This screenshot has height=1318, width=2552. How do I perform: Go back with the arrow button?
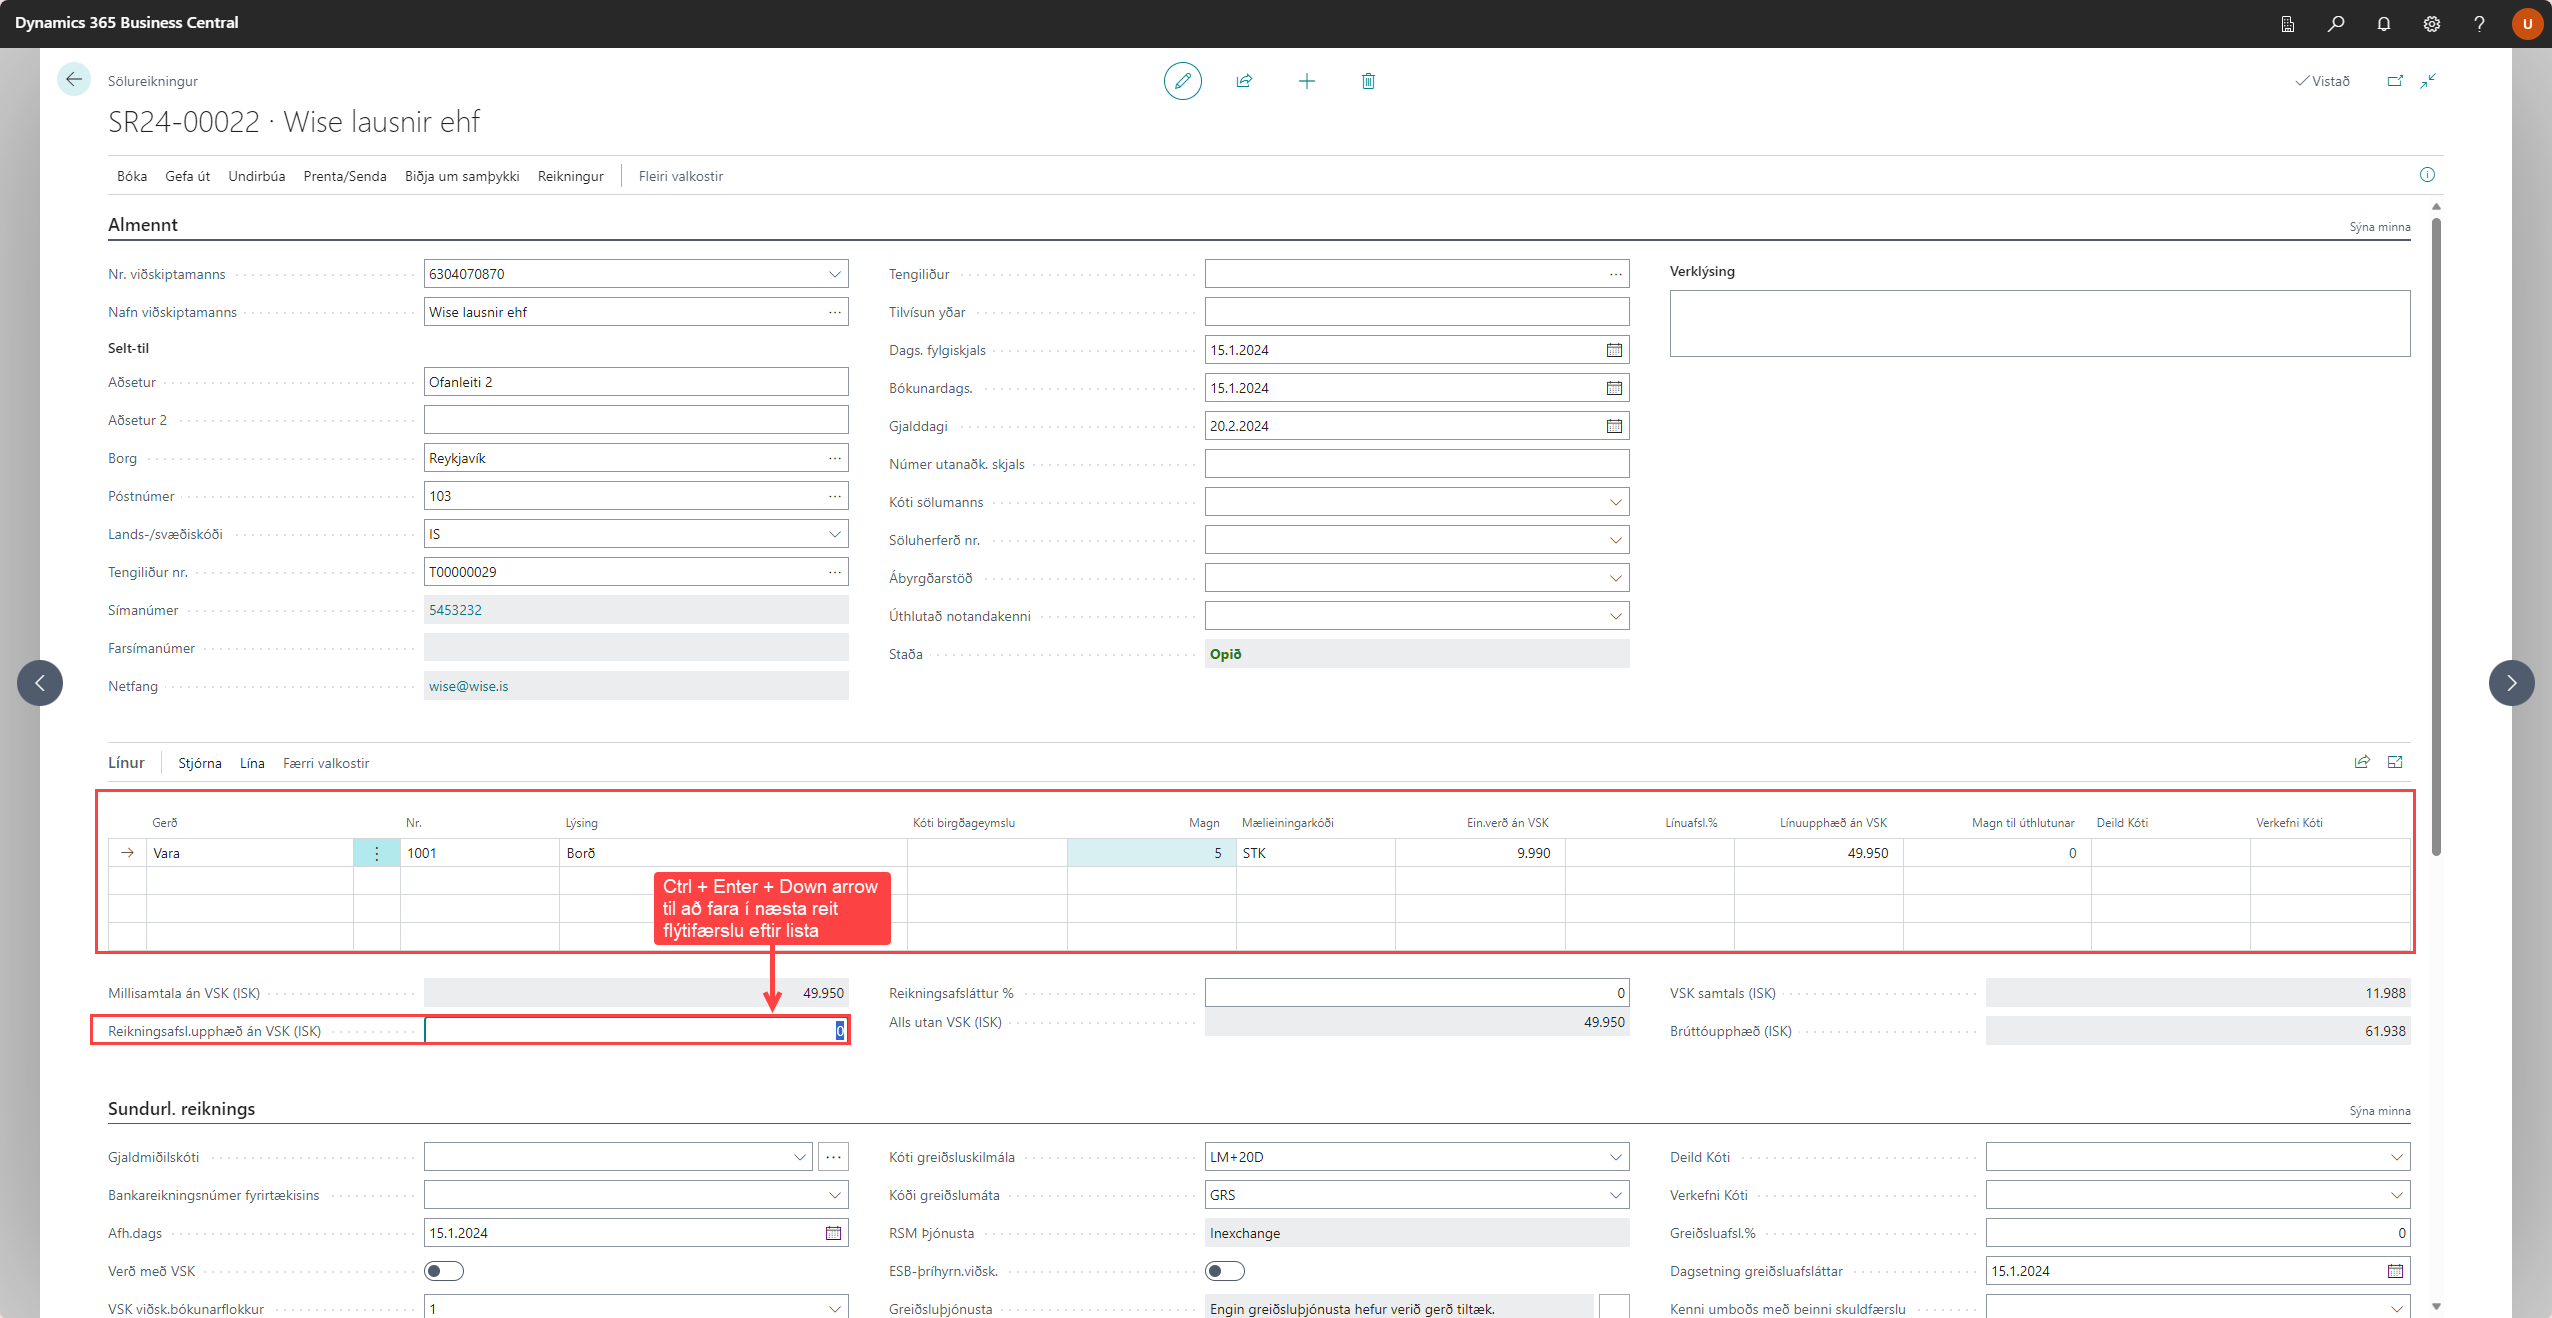73,79
